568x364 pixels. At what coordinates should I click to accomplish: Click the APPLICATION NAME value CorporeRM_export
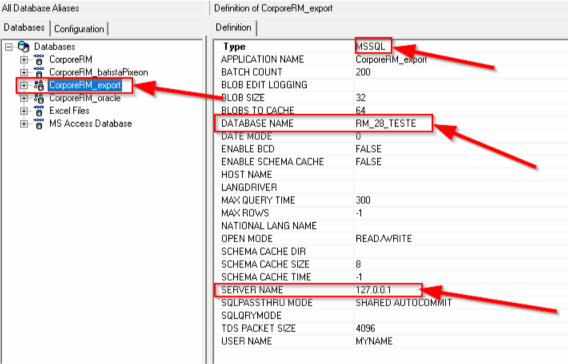click(x=391, y=59)
